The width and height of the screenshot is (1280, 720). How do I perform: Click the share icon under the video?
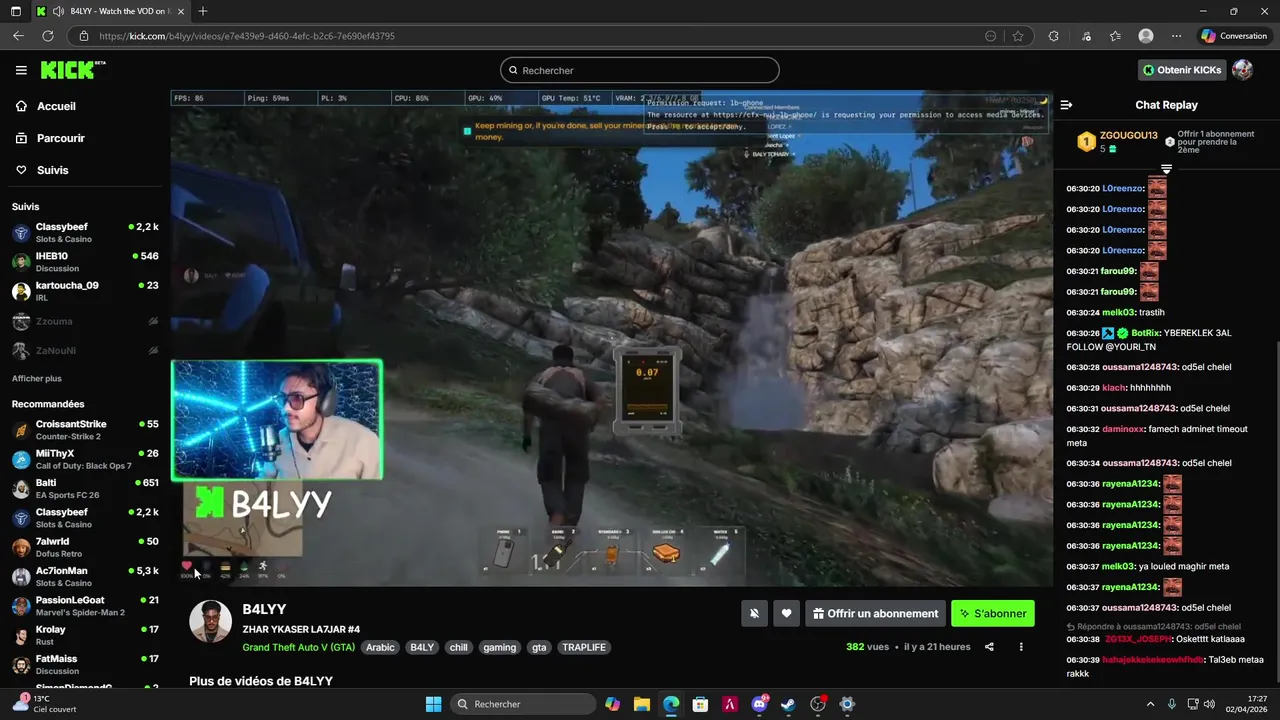tap(989, 647)
